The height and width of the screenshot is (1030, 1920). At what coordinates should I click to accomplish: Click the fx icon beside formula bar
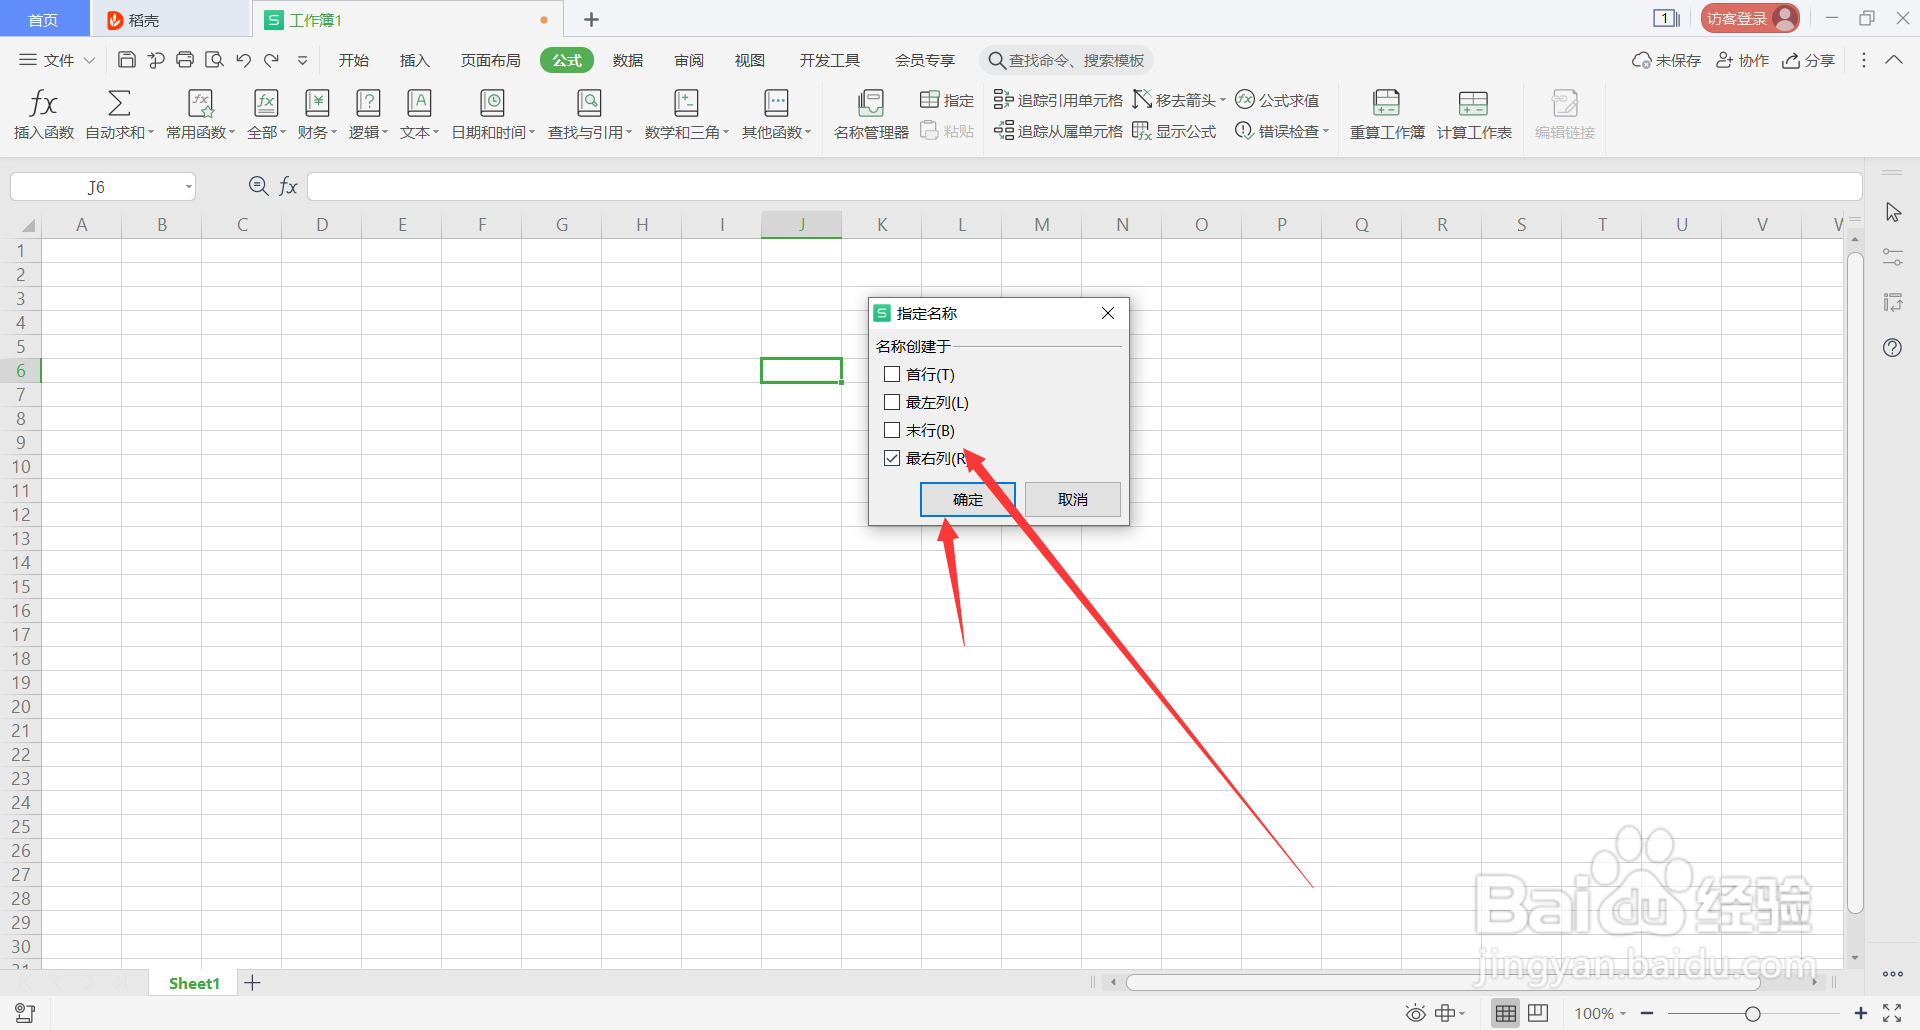(288, 186)
